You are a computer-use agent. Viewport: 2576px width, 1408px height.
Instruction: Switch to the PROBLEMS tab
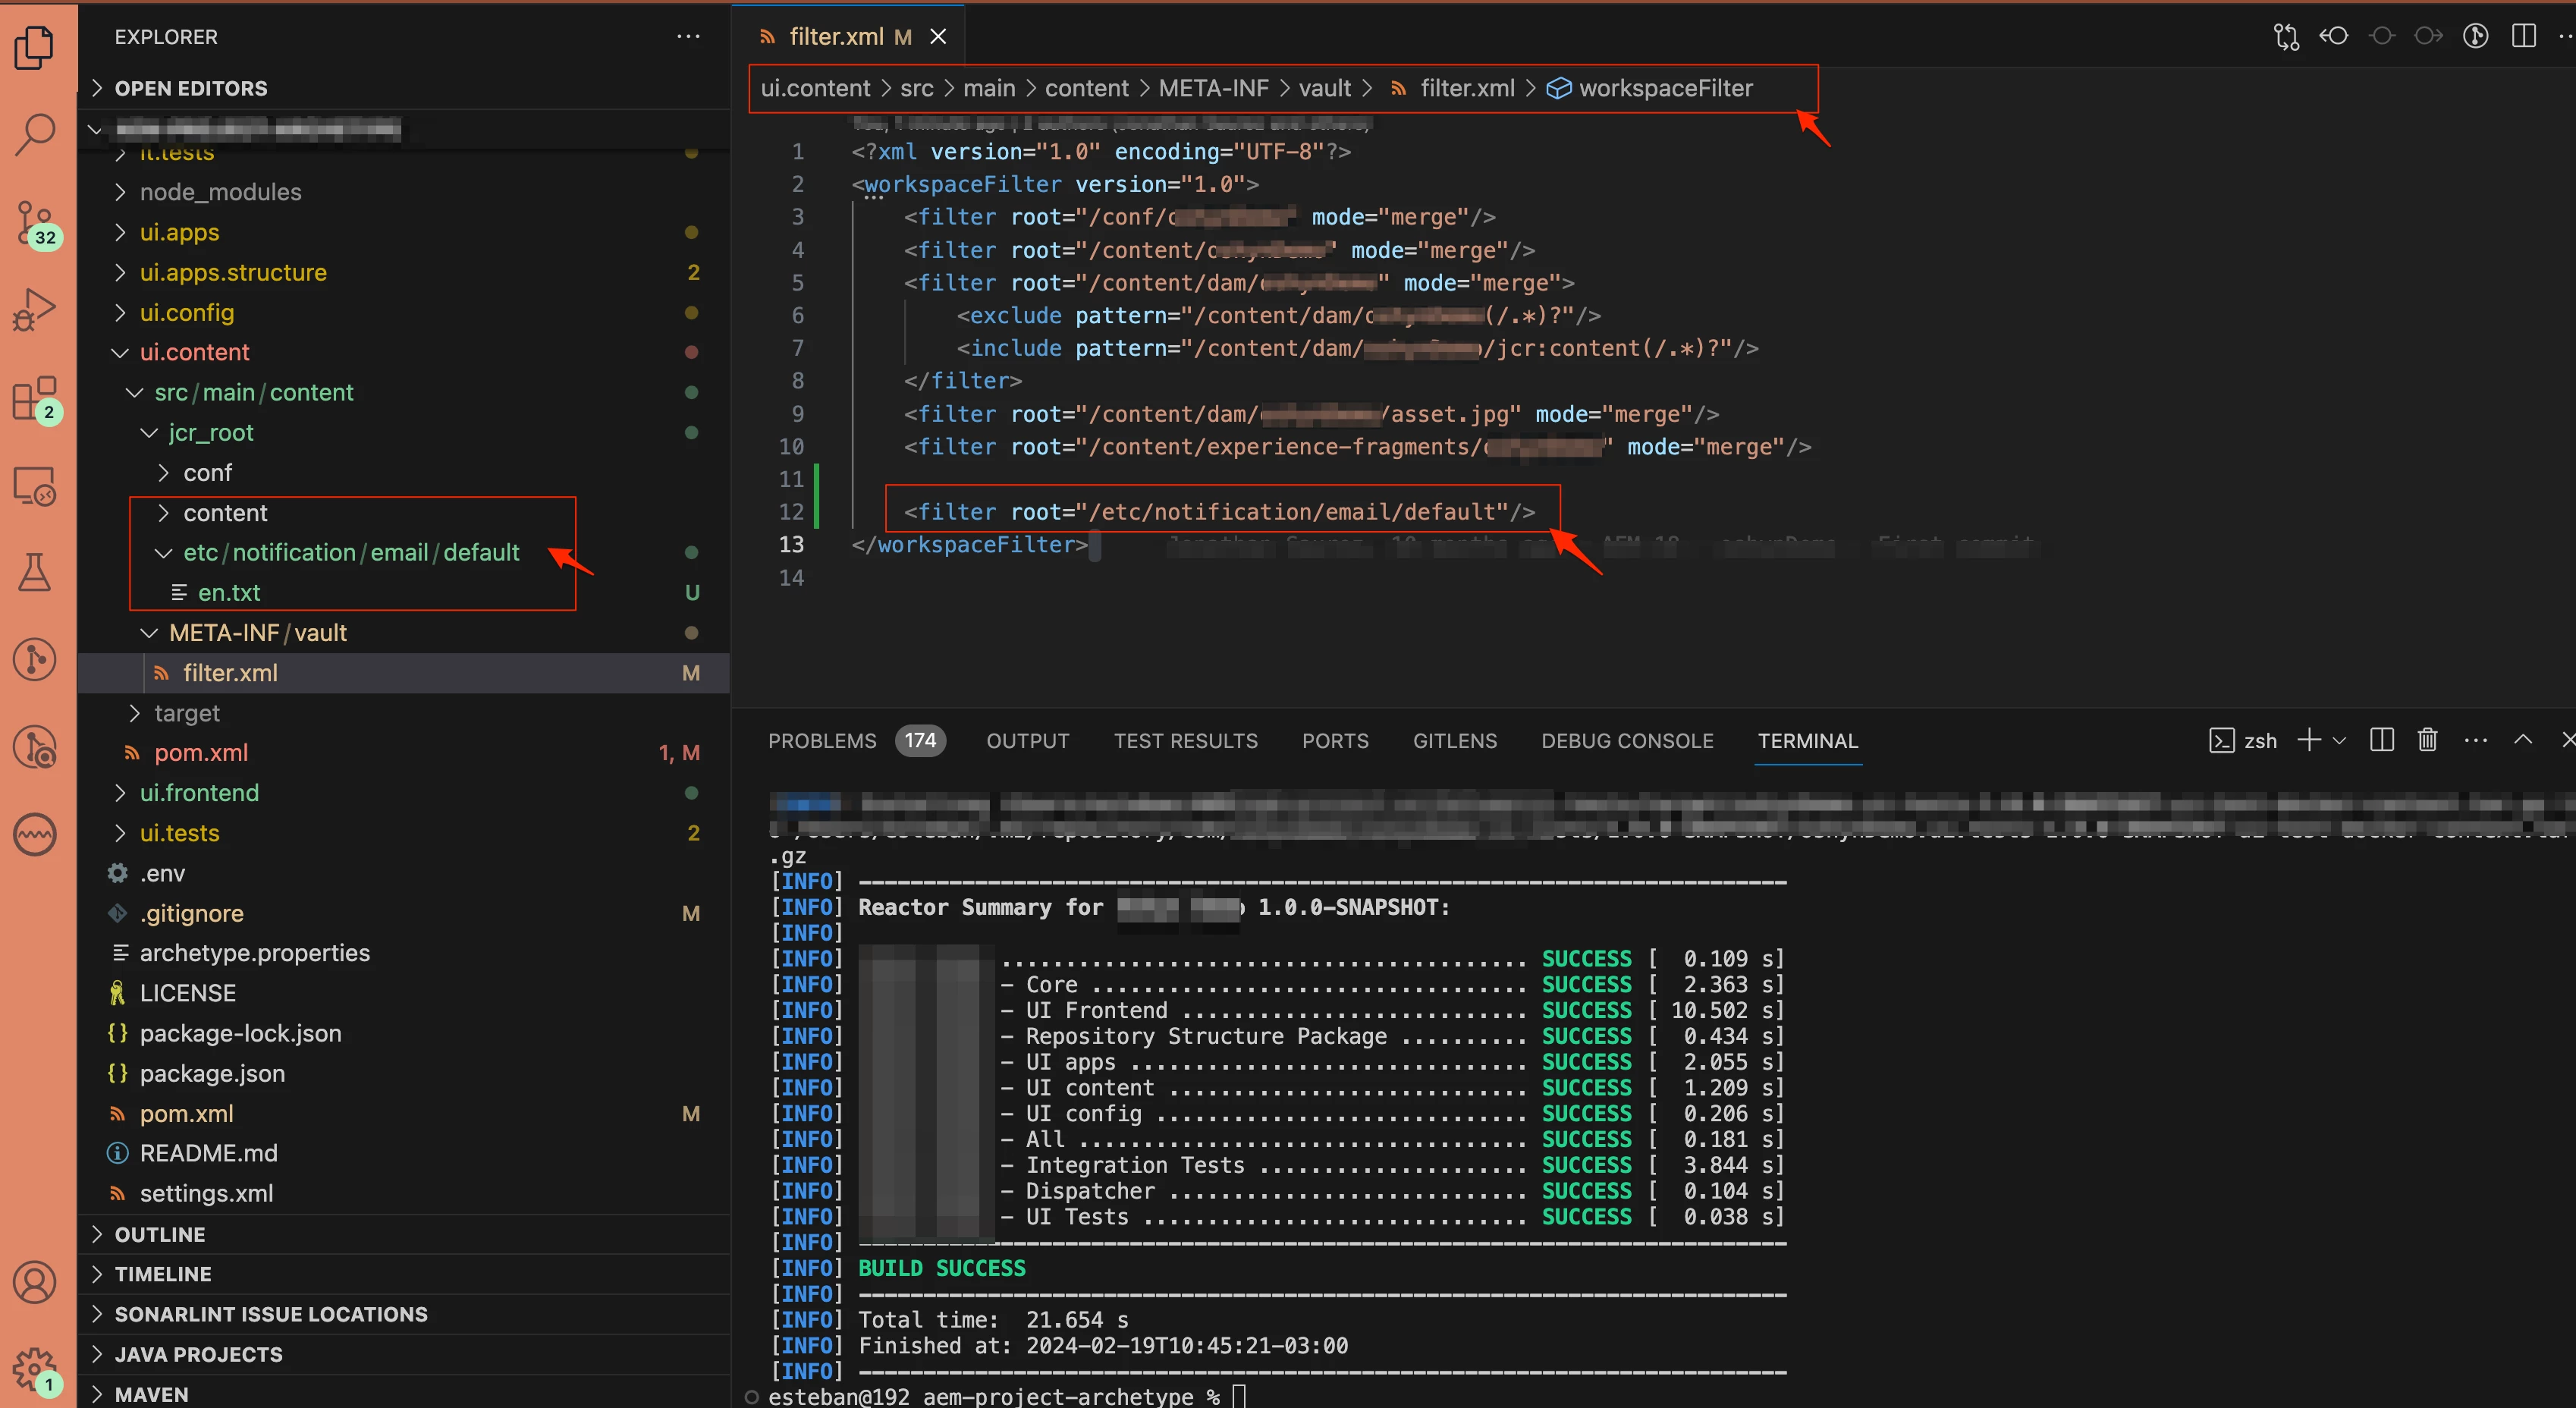822,741
